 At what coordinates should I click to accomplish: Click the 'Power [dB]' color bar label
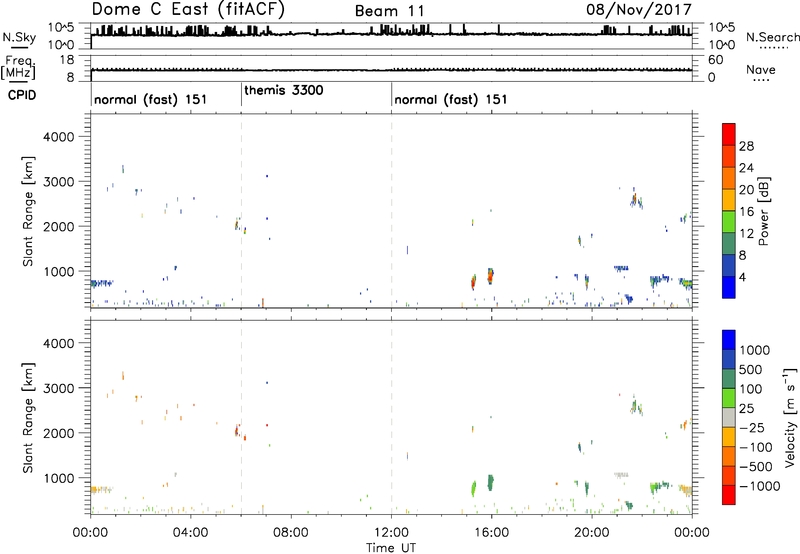pos(763,211)
